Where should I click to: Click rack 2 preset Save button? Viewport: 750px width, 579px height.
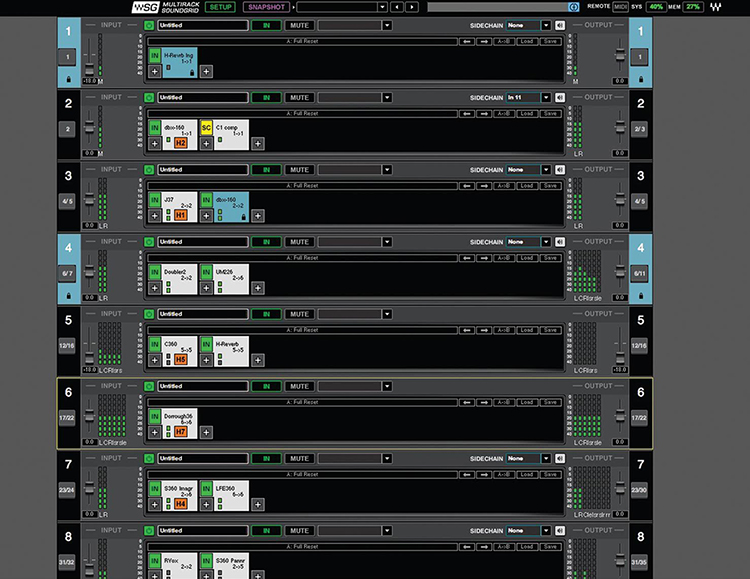click(550, 114)
